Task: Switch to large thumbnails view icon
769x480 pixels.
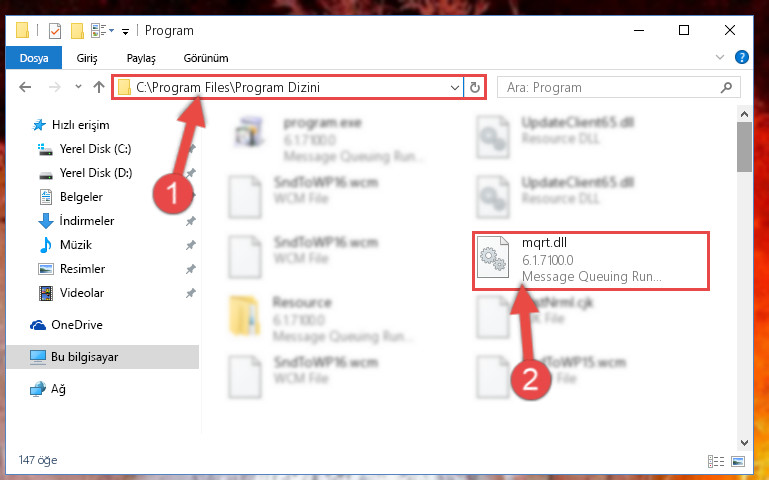Action: tap(738, 461)
